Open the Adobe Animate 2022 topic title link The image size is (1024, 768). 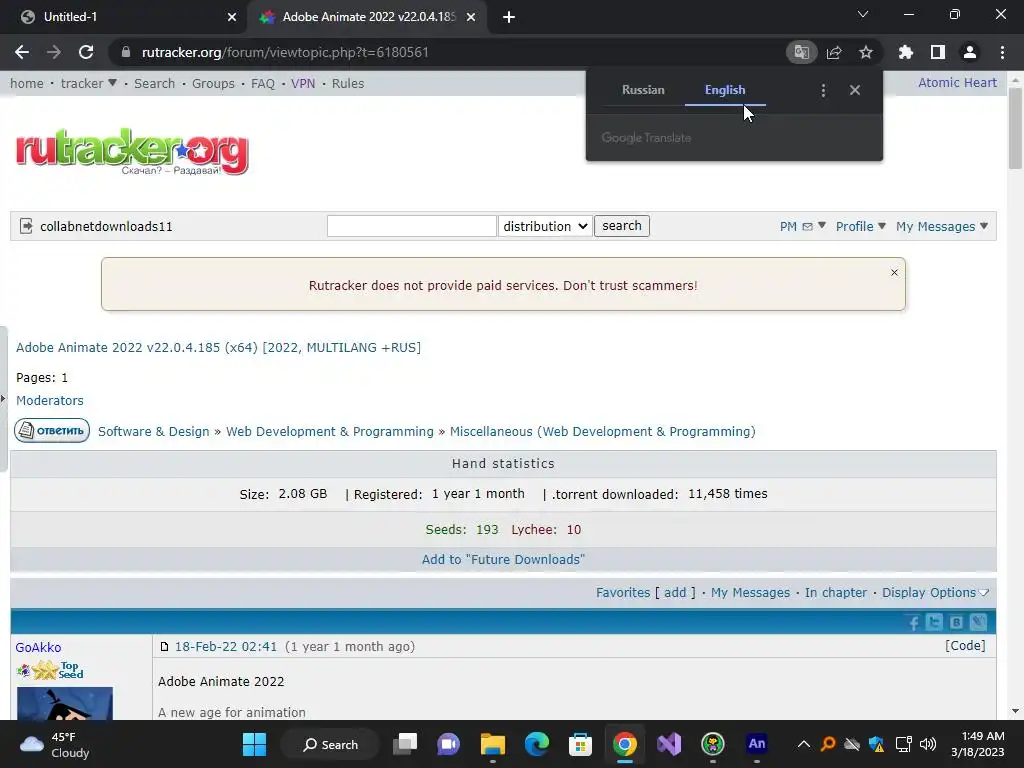point(218,347)
